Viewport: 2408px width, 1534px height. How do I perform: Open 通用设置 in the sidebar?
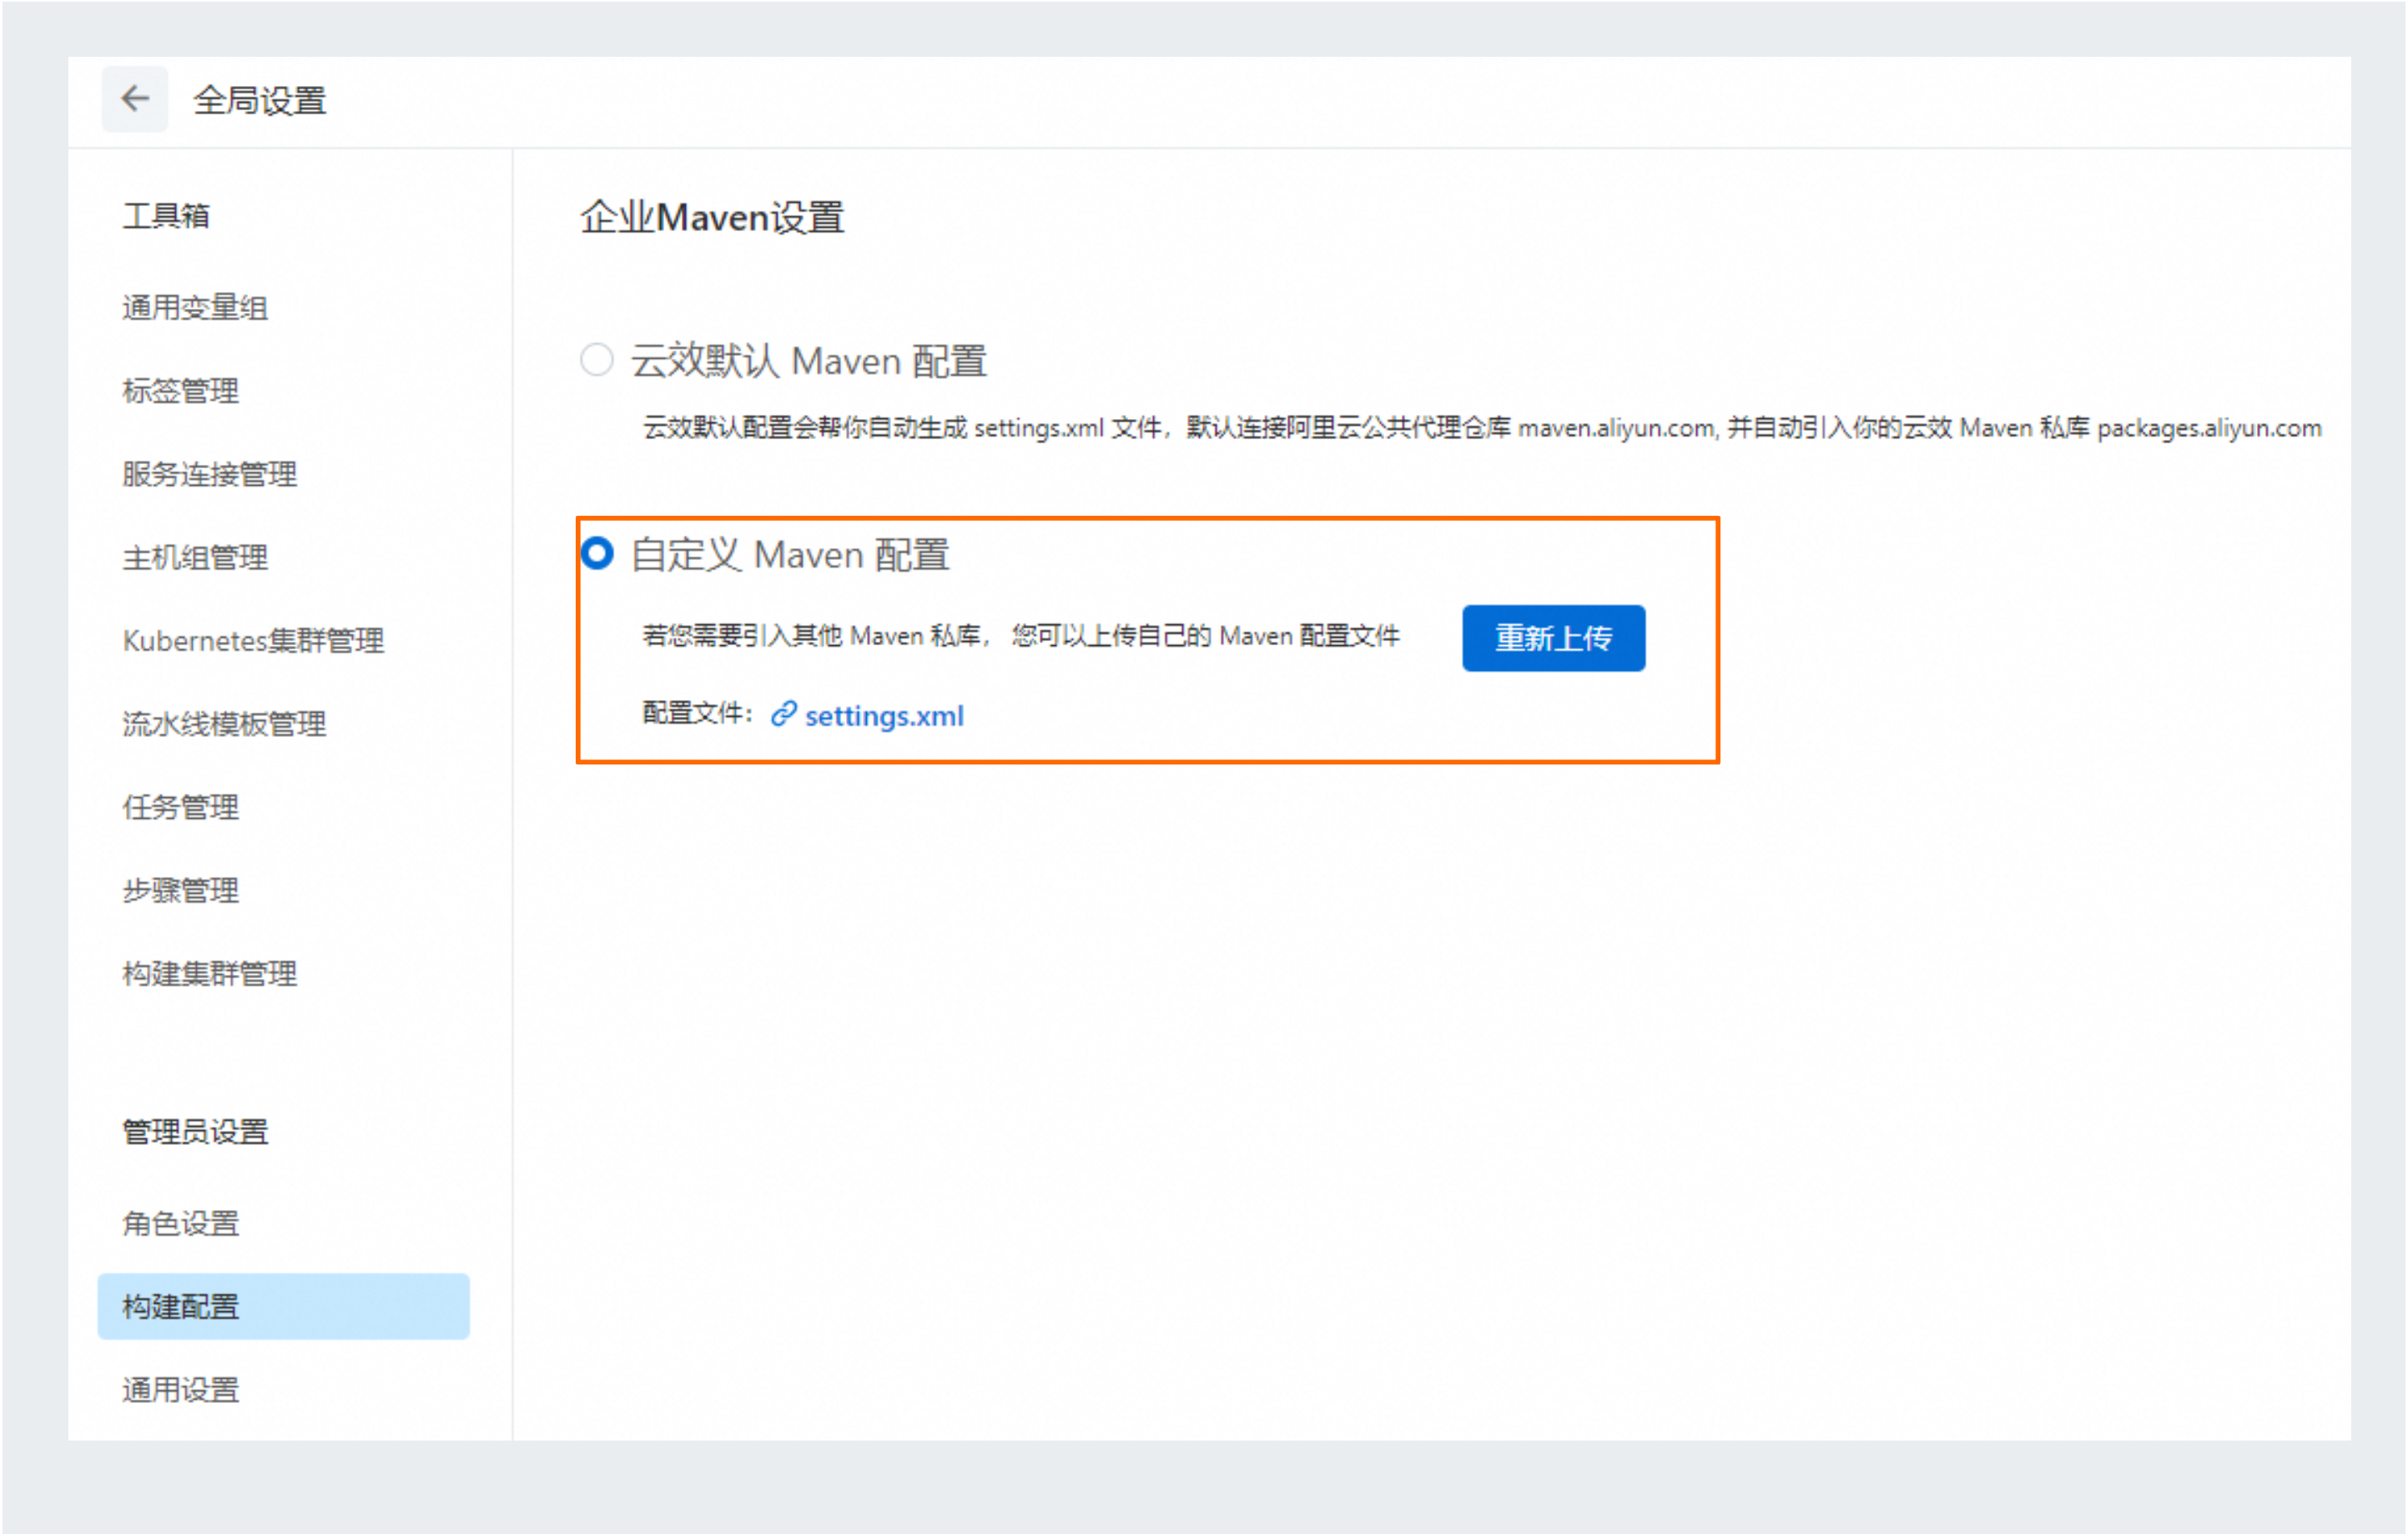point(181,1388)
